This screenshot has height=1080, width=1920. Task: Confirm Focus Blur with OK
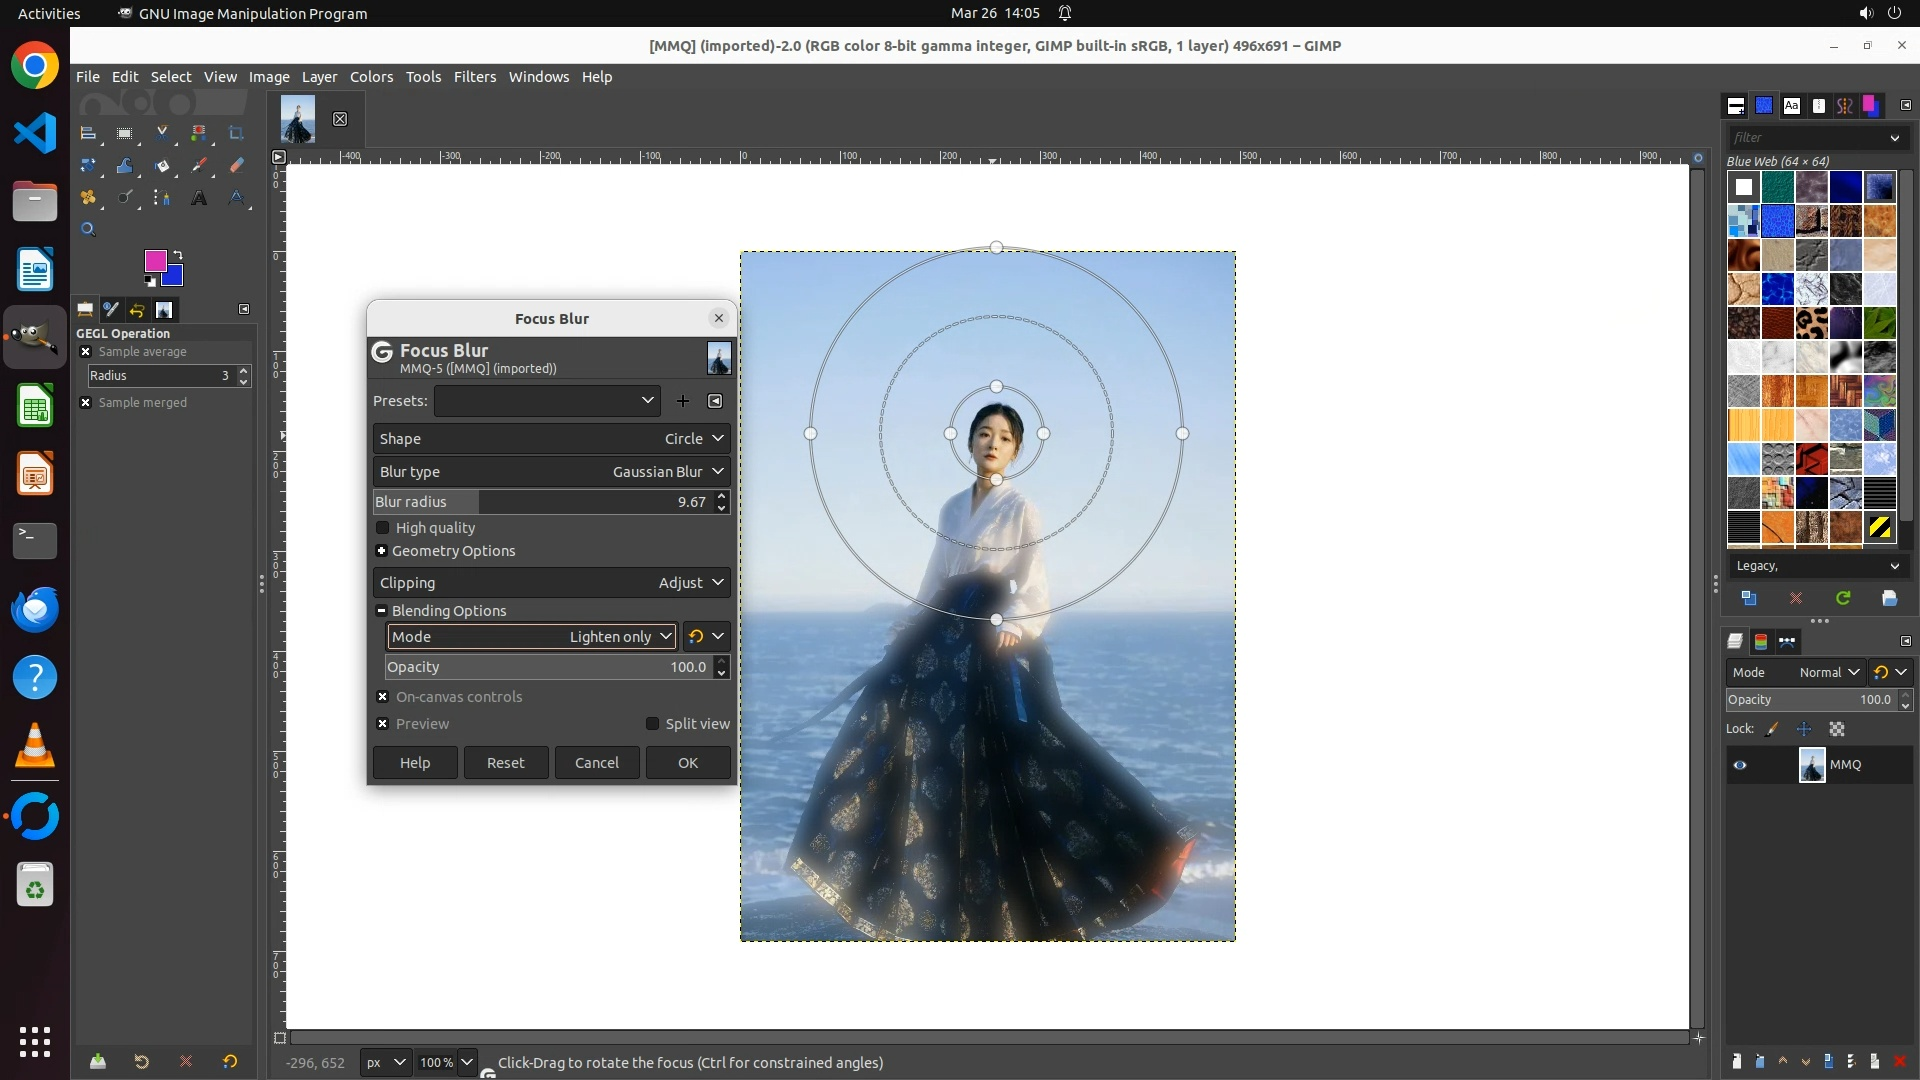point(688,763)
